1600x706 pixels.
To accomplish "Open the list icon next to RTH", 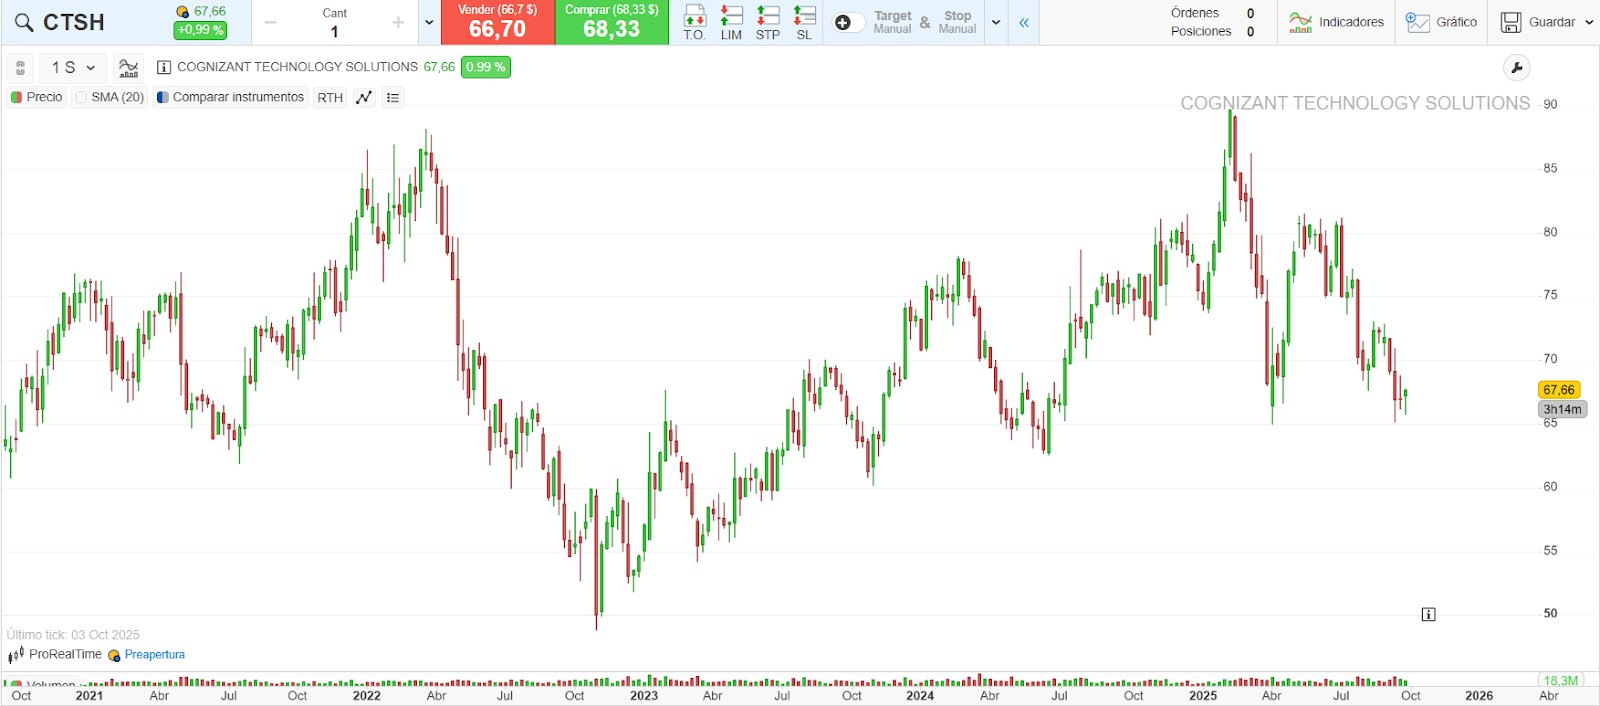I will (x=393, y=97).
